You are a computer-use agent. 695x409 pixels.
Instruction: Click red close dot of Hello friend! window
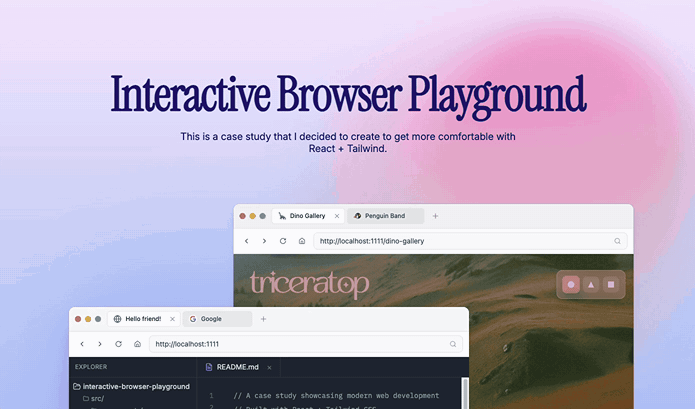tap(78, 319)
